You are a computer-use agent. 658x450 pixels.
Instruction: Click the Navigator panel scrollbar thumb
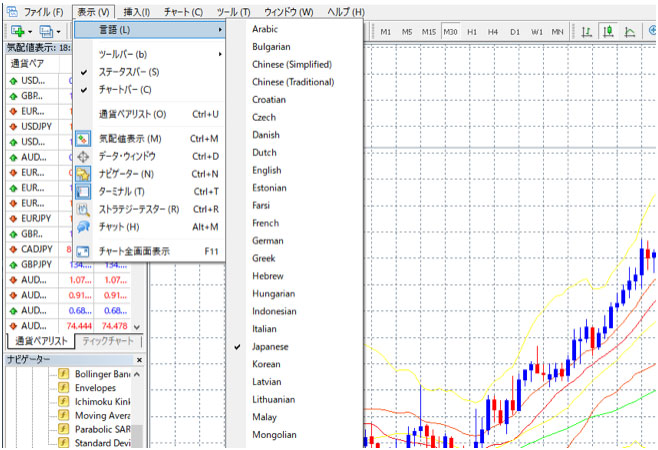tap(137, 435)
